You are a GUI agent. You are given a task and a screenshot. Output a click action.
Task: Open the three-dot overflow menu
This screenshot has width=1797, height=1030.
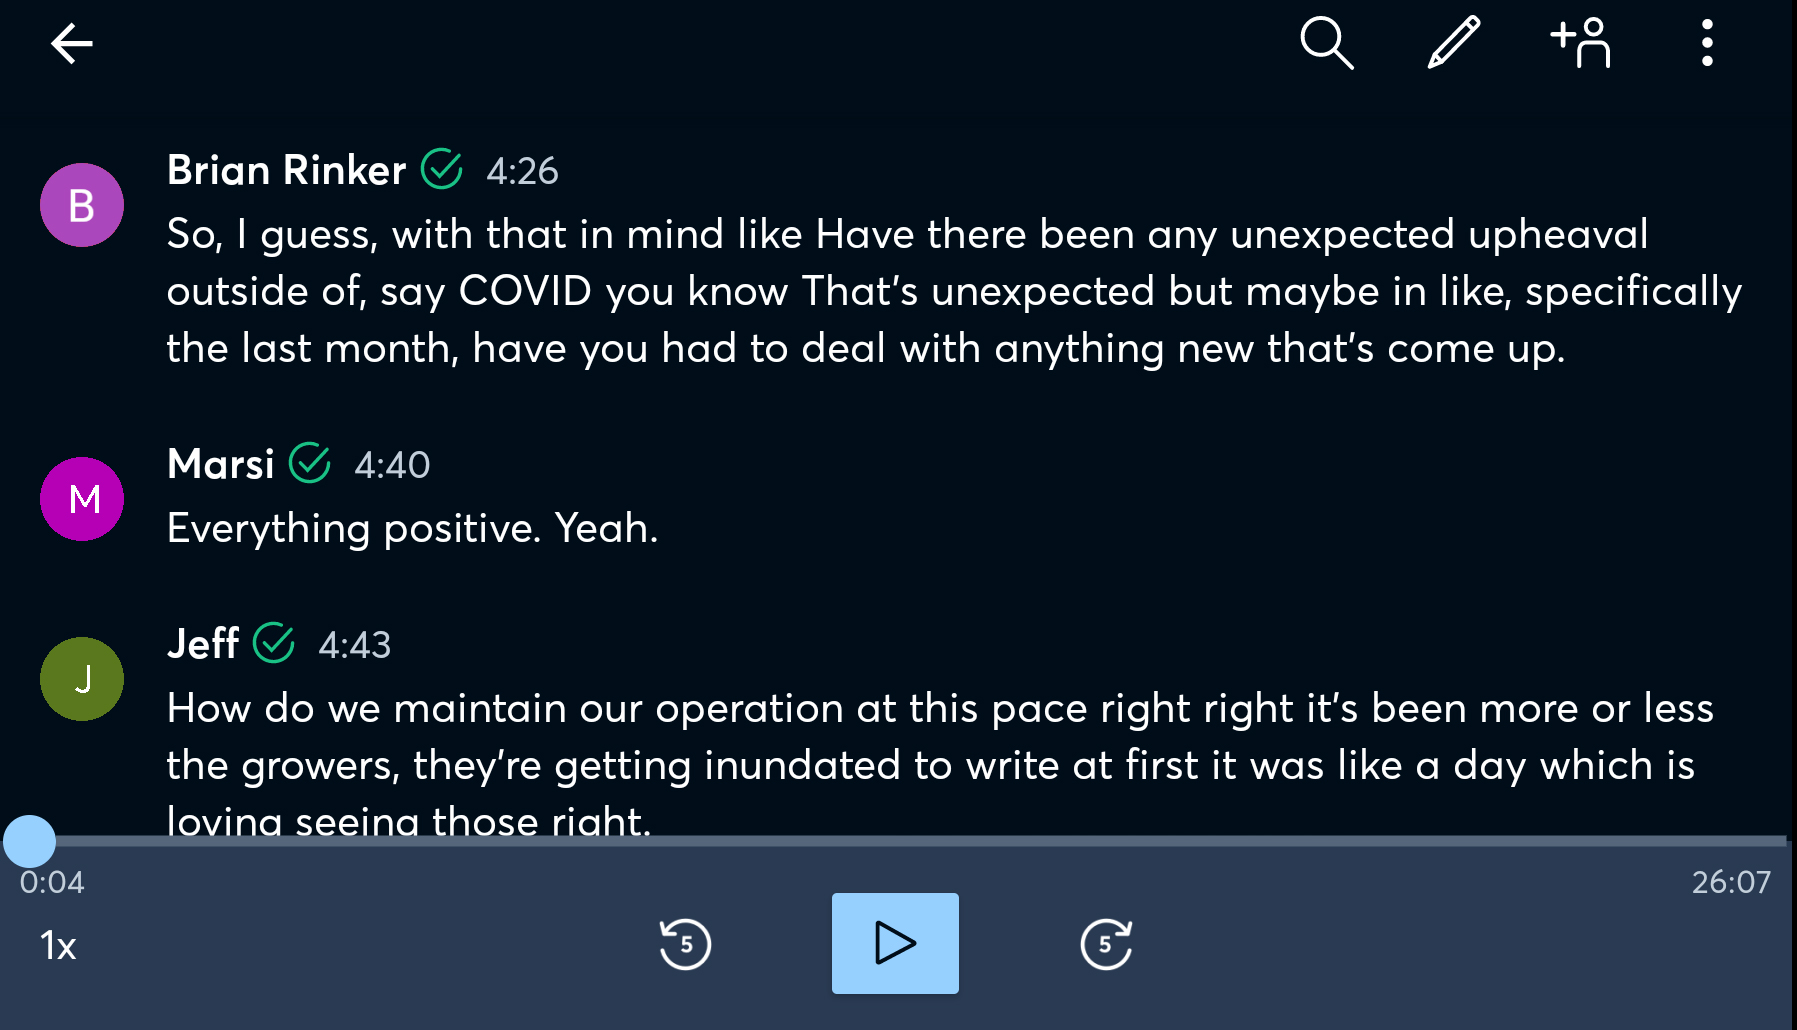tap(1707, 43)
